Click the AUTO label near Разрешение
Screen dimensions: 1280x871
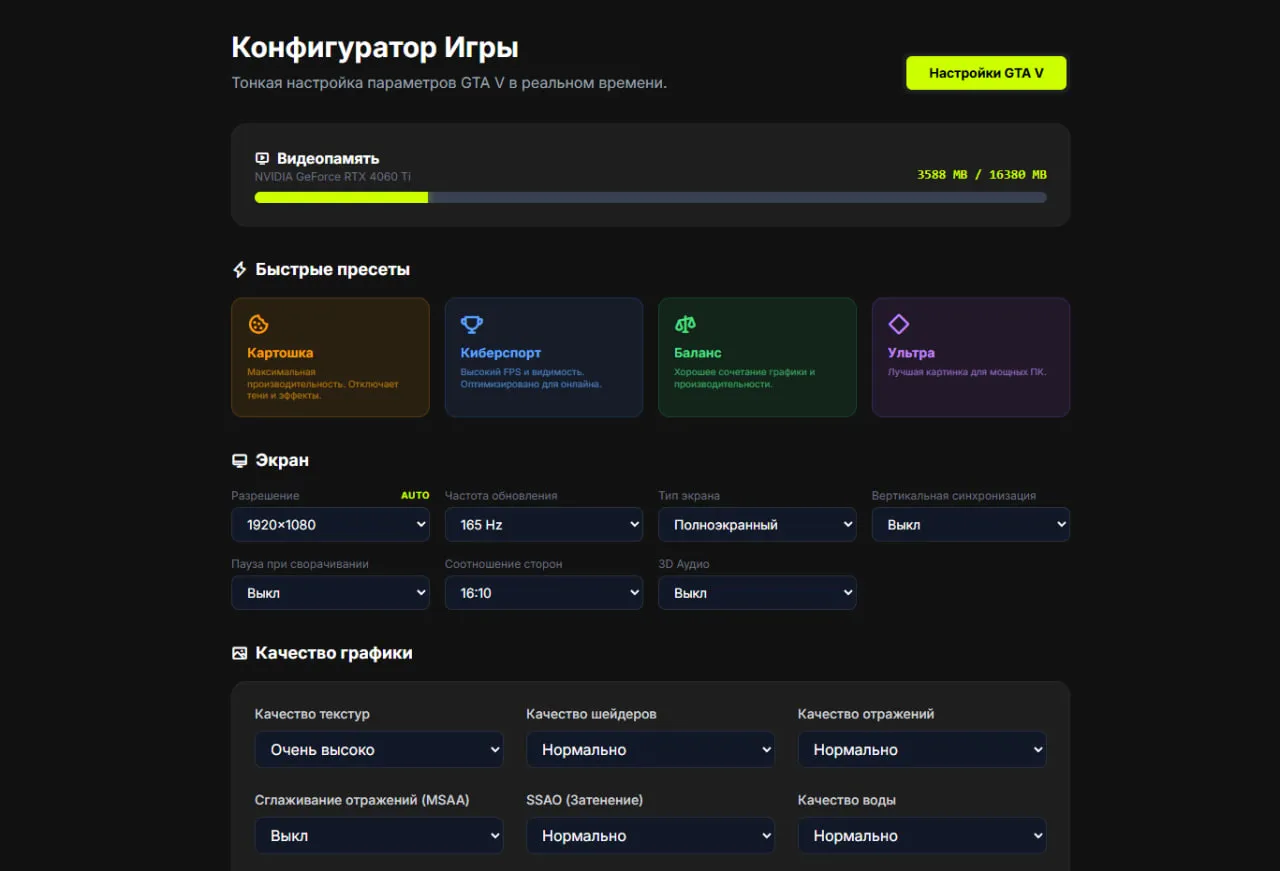point(415,495)
